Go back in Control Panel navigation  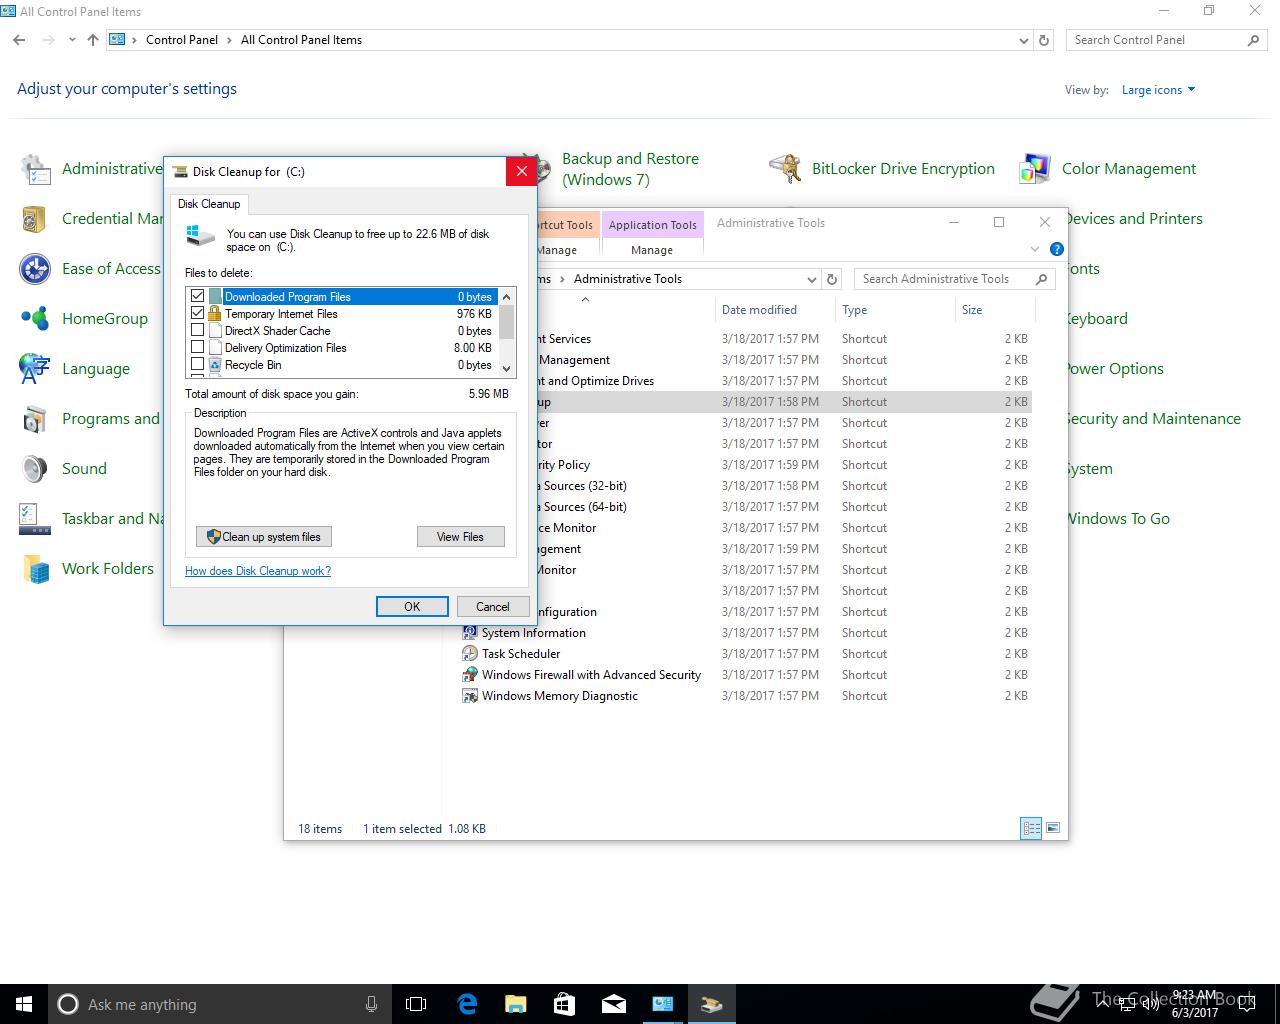coord(20,40)
